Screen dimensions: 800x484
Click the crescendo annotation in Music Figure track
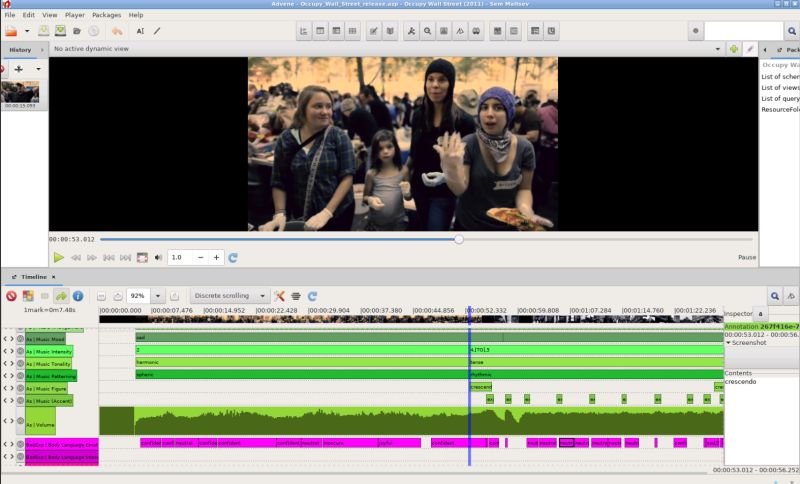(x=481, y=387)
